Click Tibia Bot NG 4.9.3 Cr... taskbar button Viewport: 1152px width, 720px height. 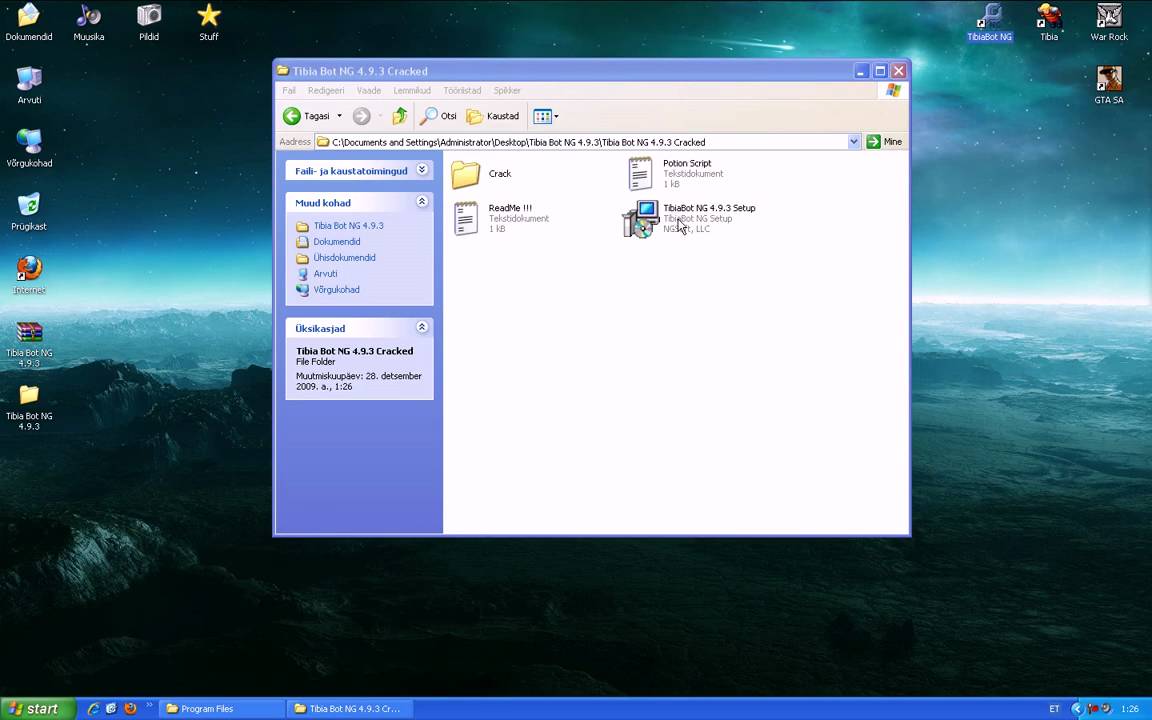pyautogui.click(x=348, y=709)
